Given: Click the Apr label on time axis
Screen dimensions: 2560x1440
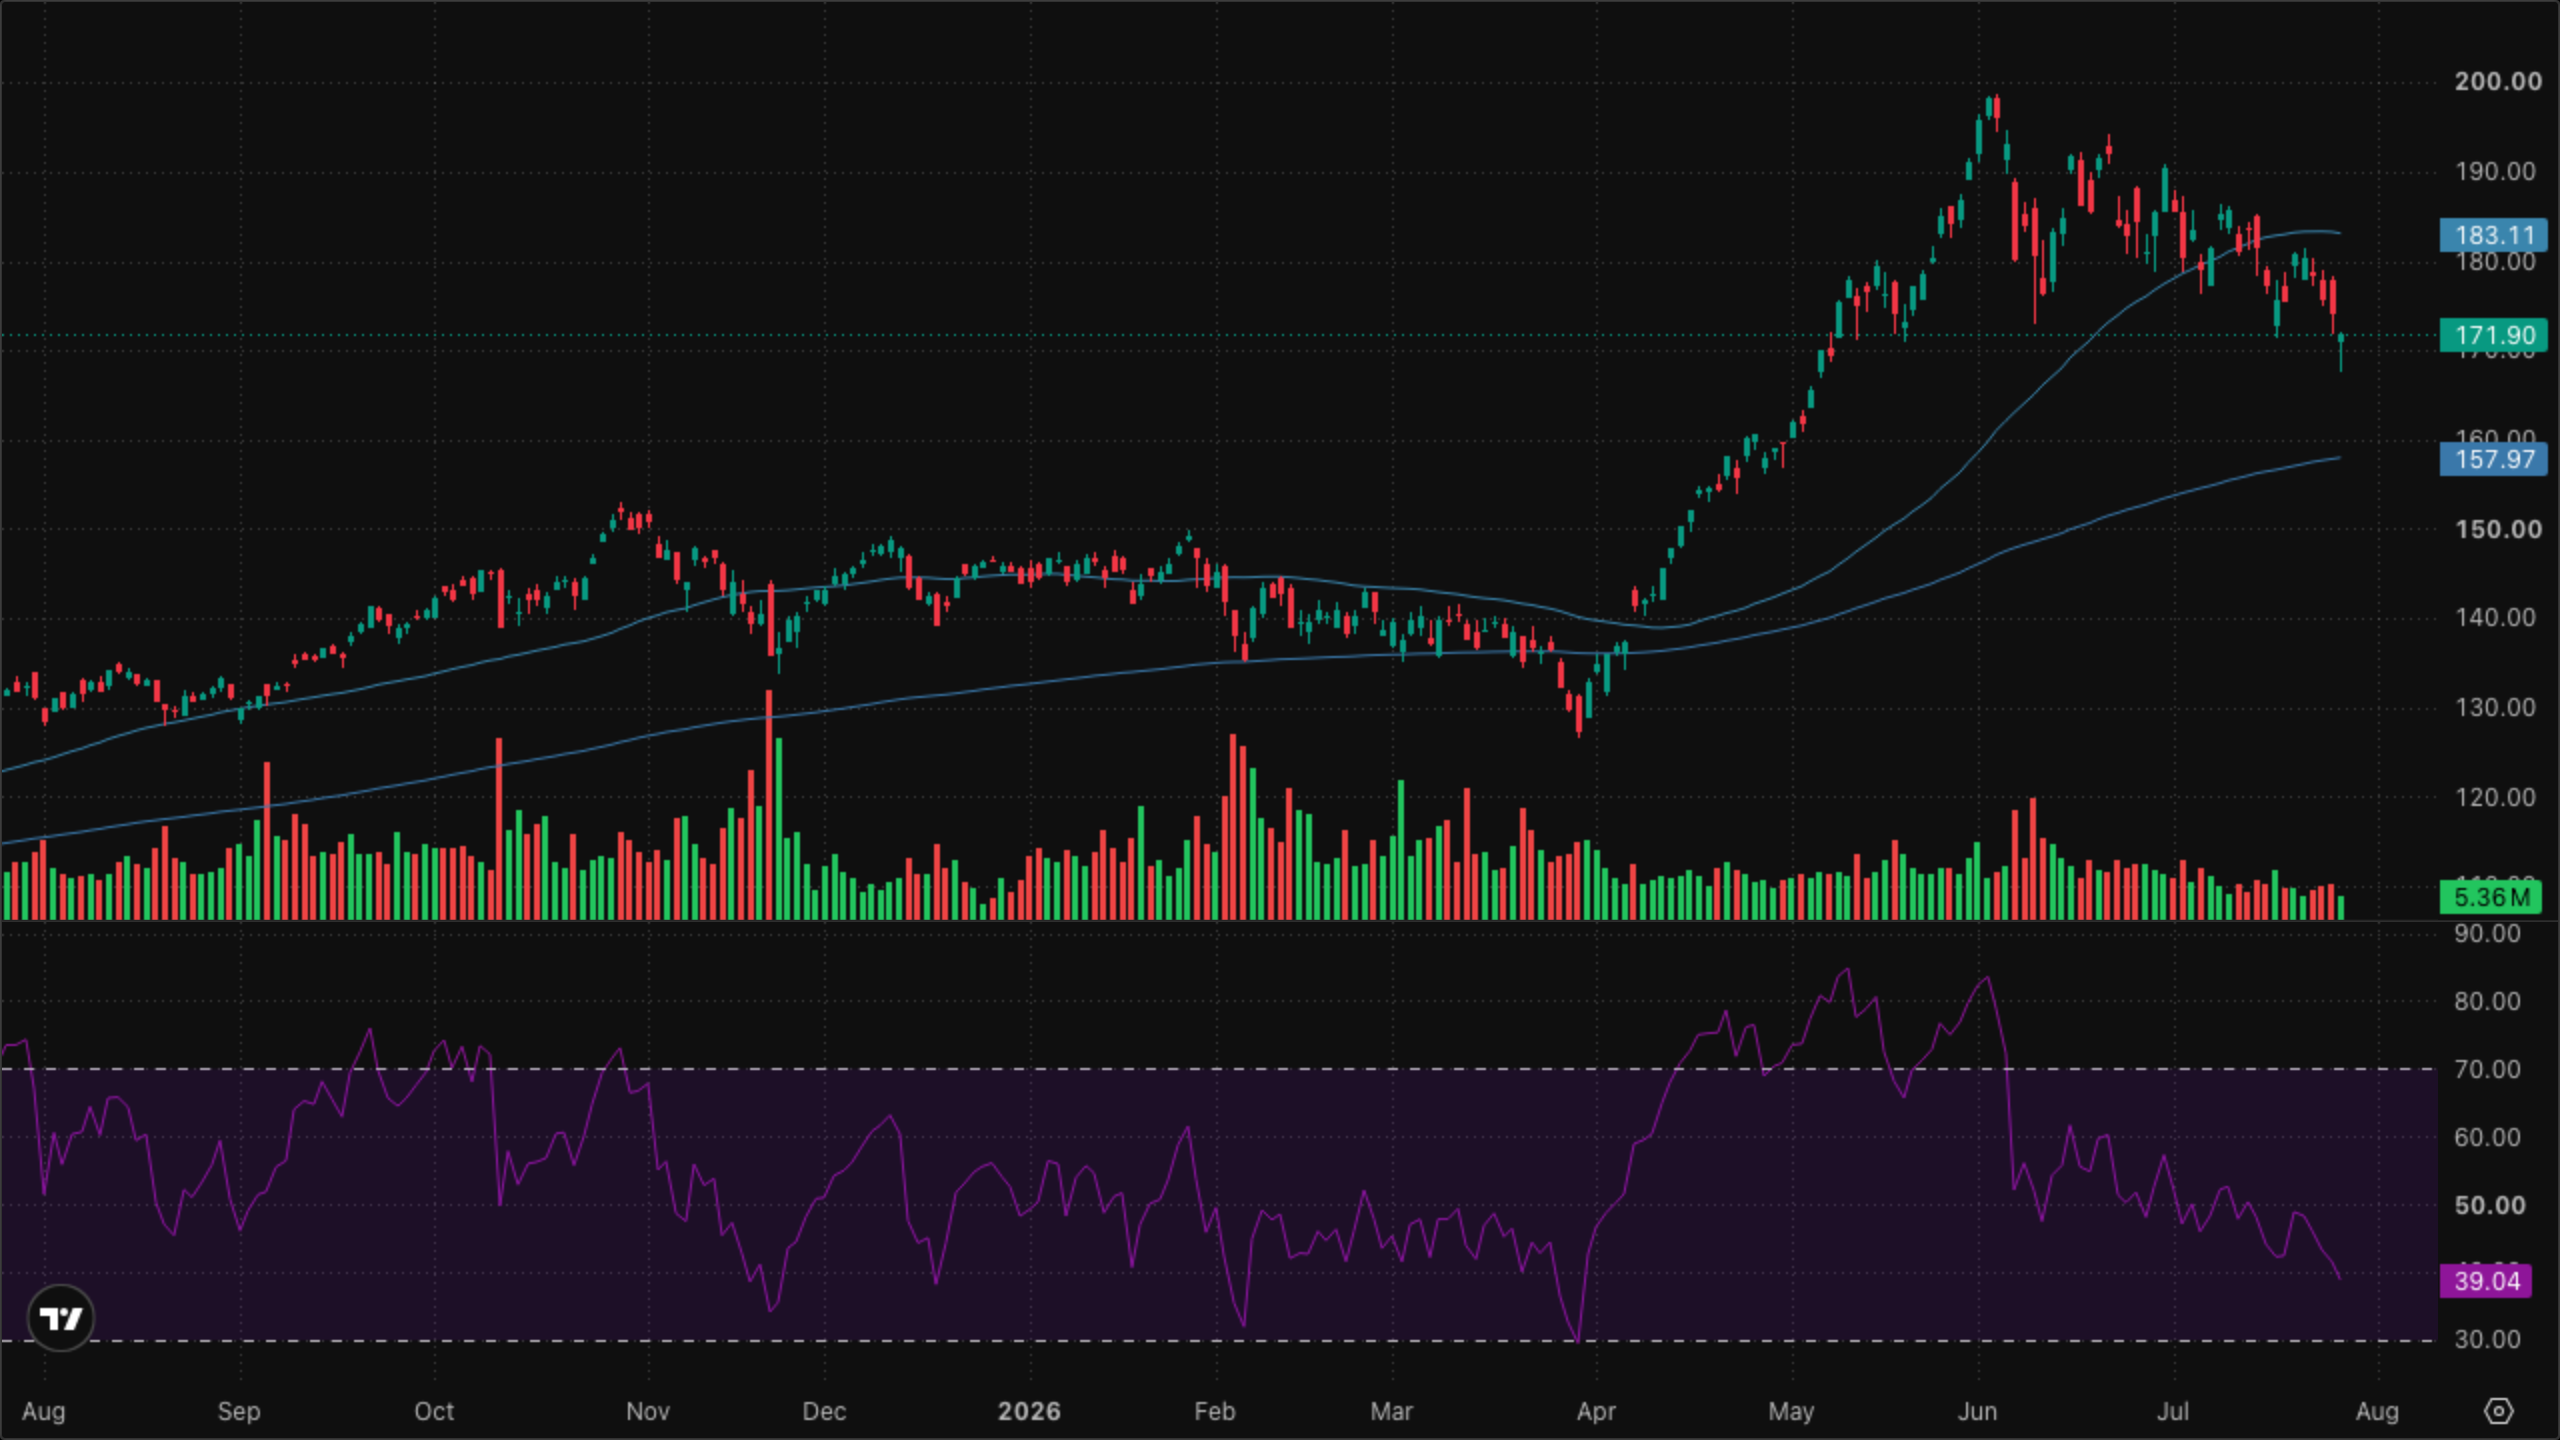Looking at the screenshot, I should click(1596, 1411).
